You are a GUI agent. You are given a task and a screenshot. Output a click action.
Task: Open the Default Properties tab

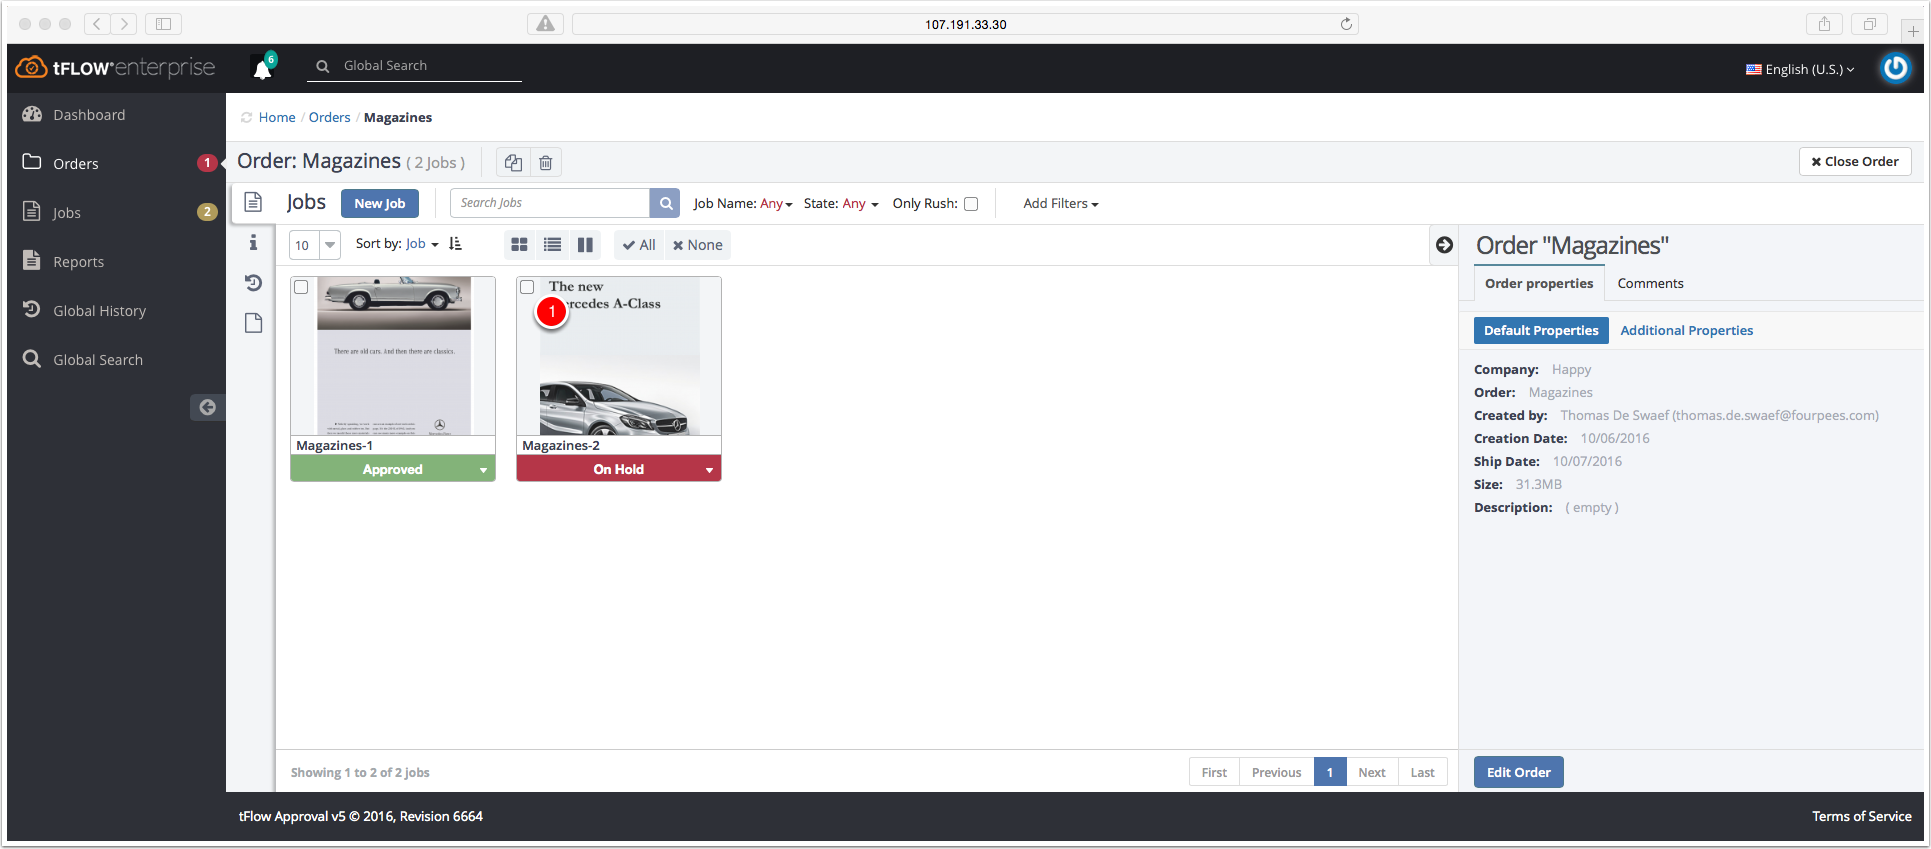click(1541, 330)
